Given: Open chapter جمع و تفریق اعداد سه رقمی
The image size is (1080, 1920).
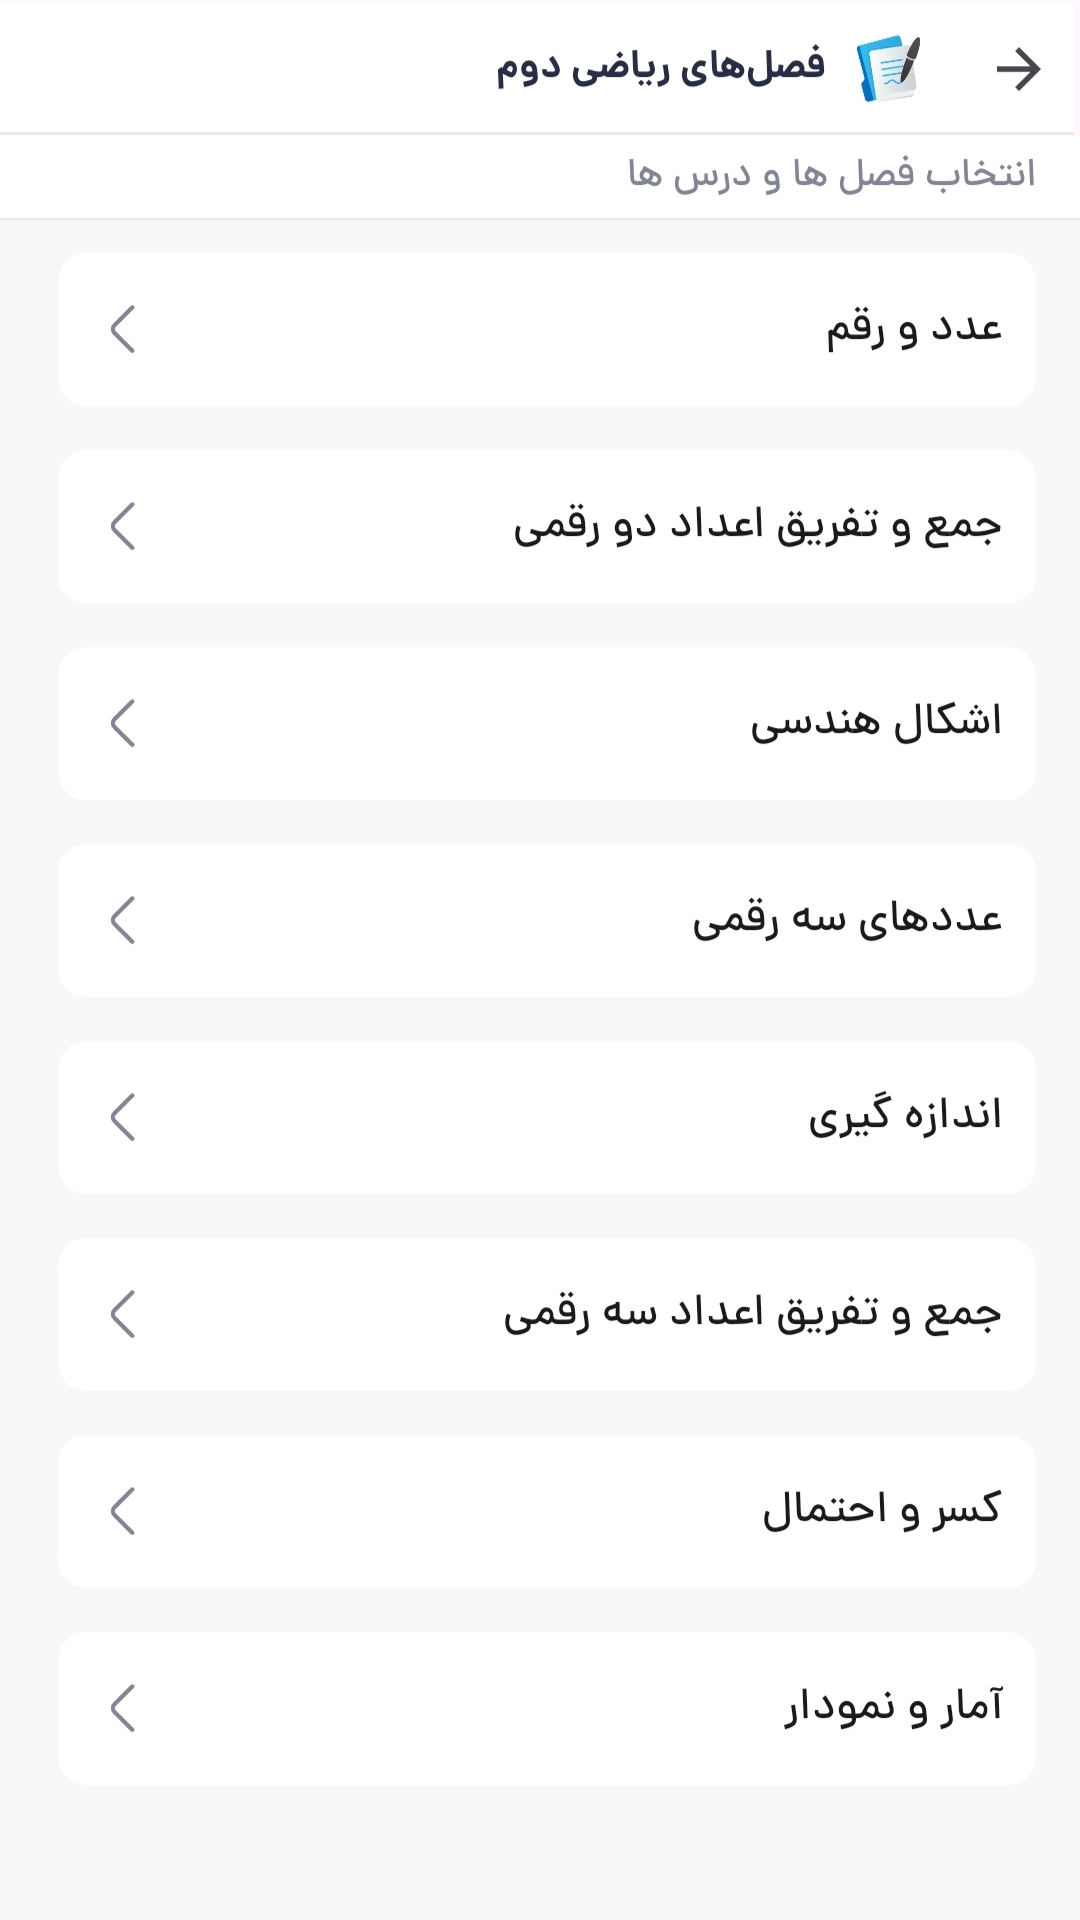Looking at the screenshot, I should [752, 1314].
